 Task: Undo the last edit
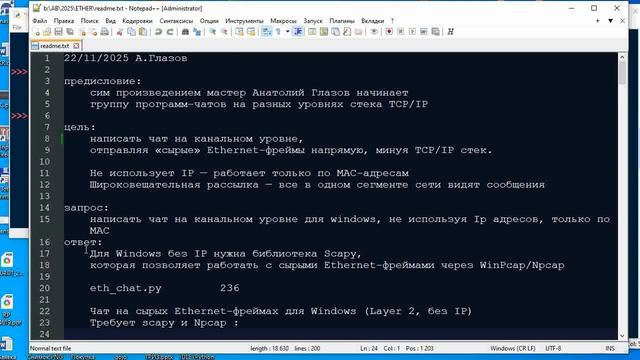158,32
